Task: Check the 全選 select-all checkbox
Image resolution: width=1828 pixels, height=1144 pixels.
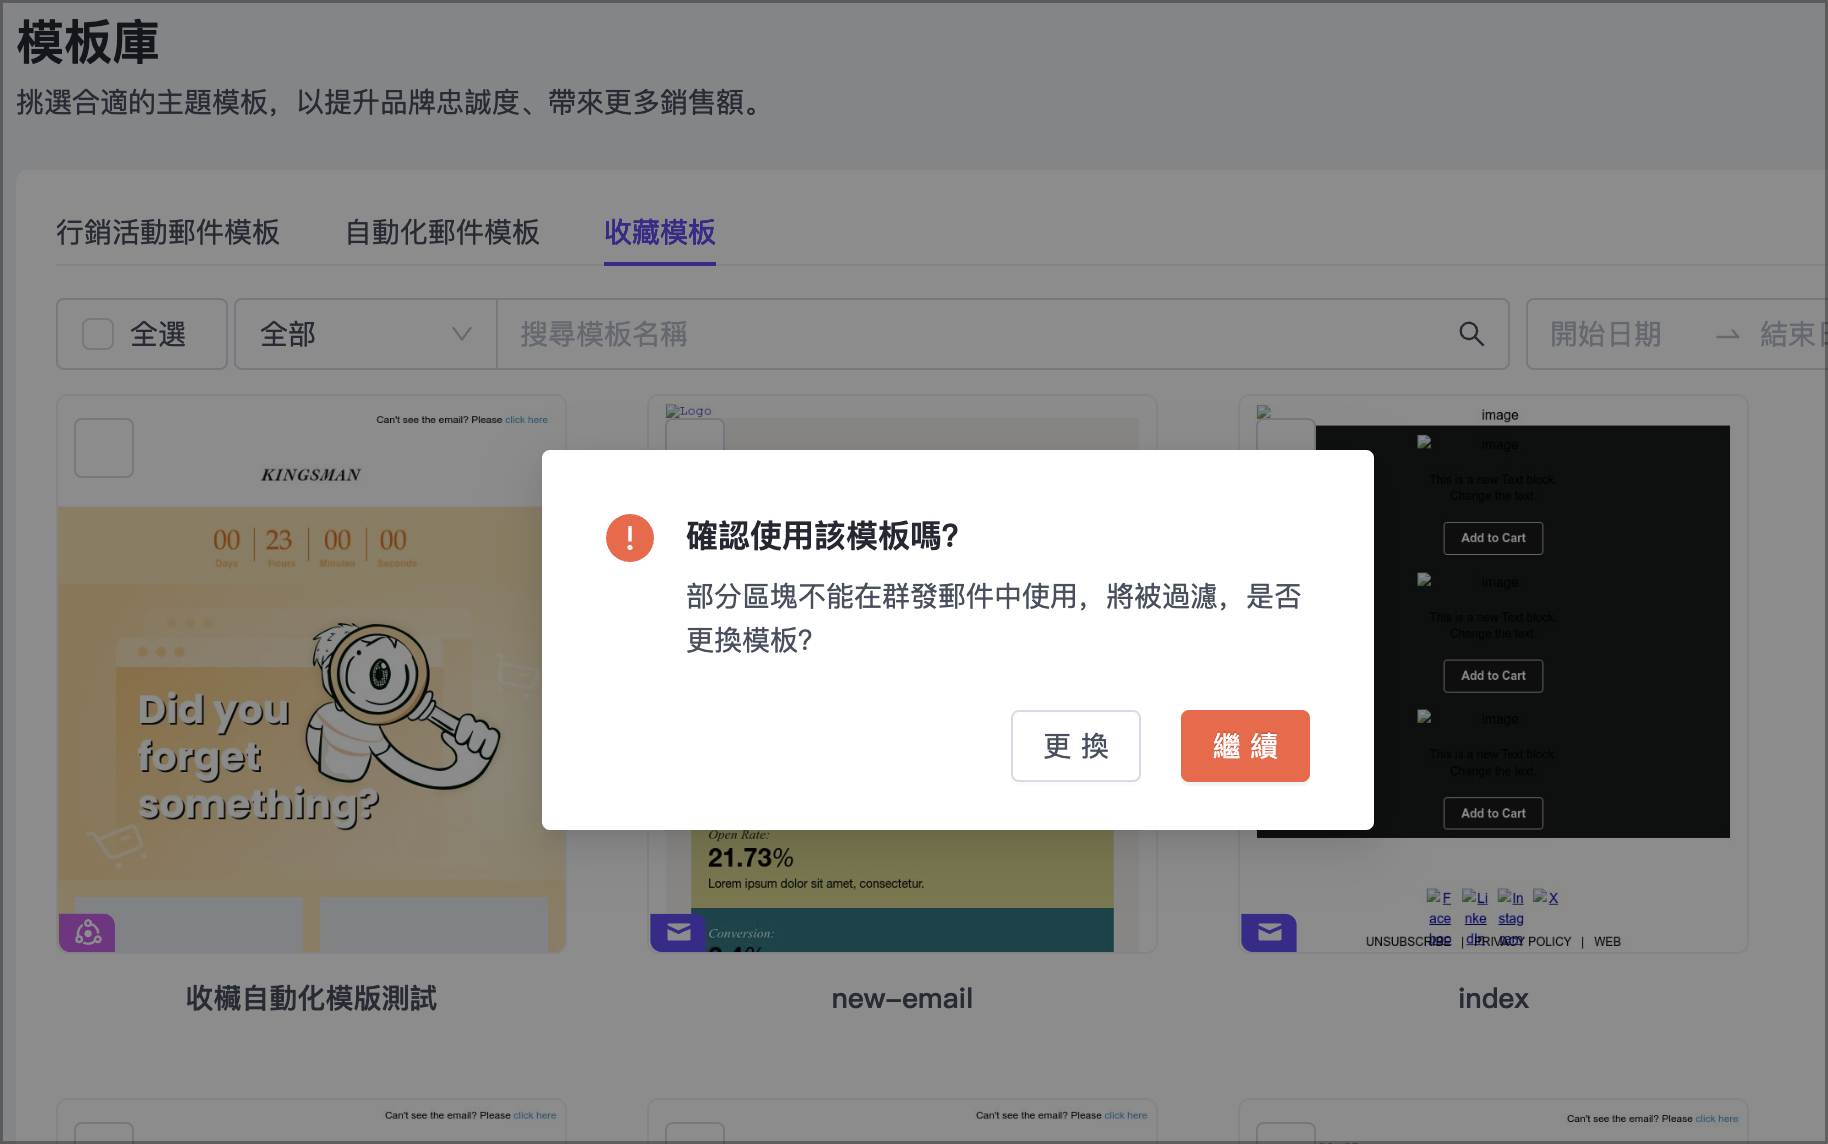Action: [x=98, y=334]
